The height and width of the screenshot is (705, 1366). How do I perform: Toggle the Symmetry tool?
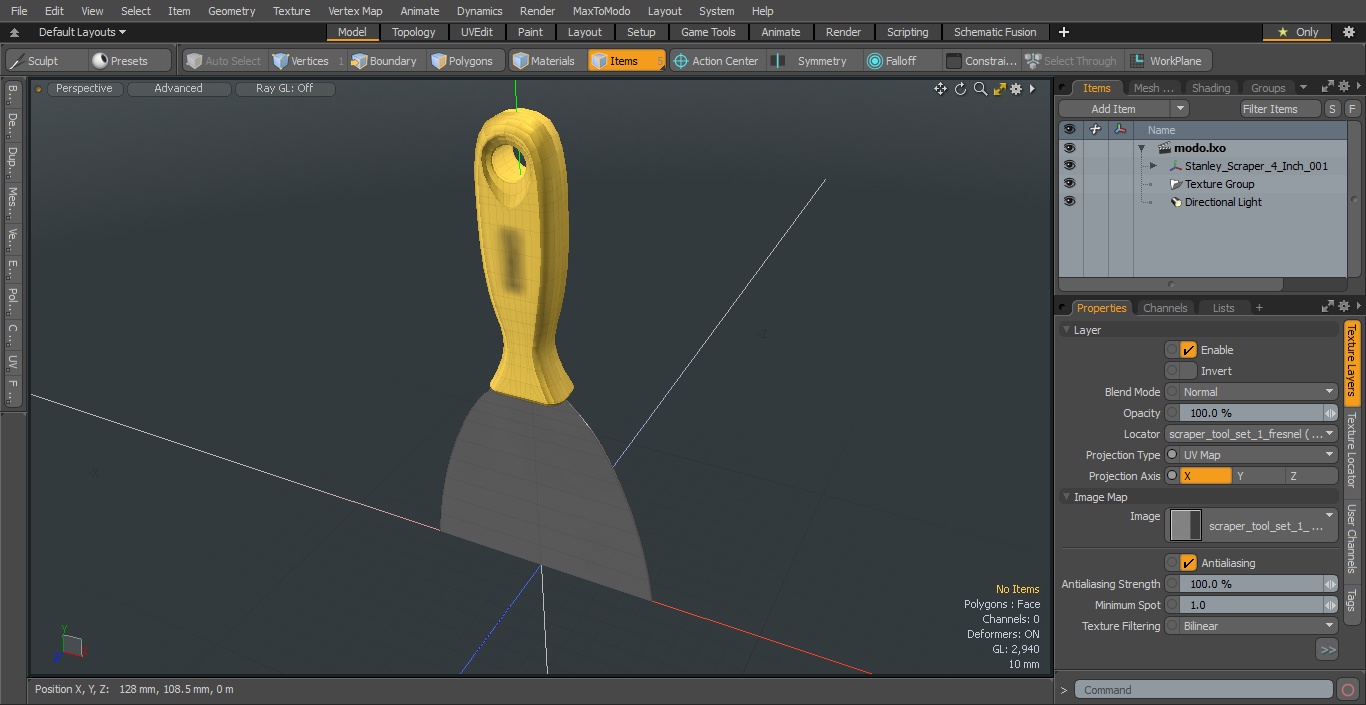pos(813,61)
